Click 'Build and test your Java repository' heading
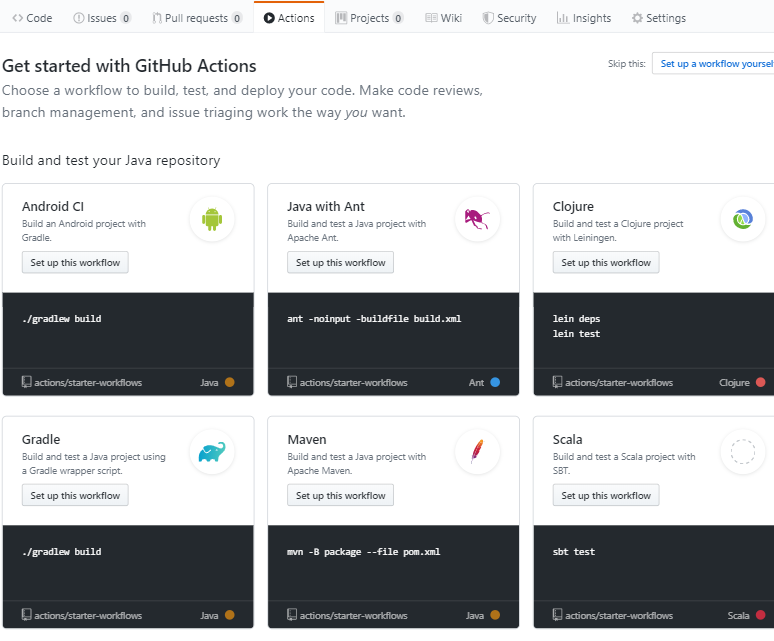This screenshot has height=641, width=774. click(111, 160)
